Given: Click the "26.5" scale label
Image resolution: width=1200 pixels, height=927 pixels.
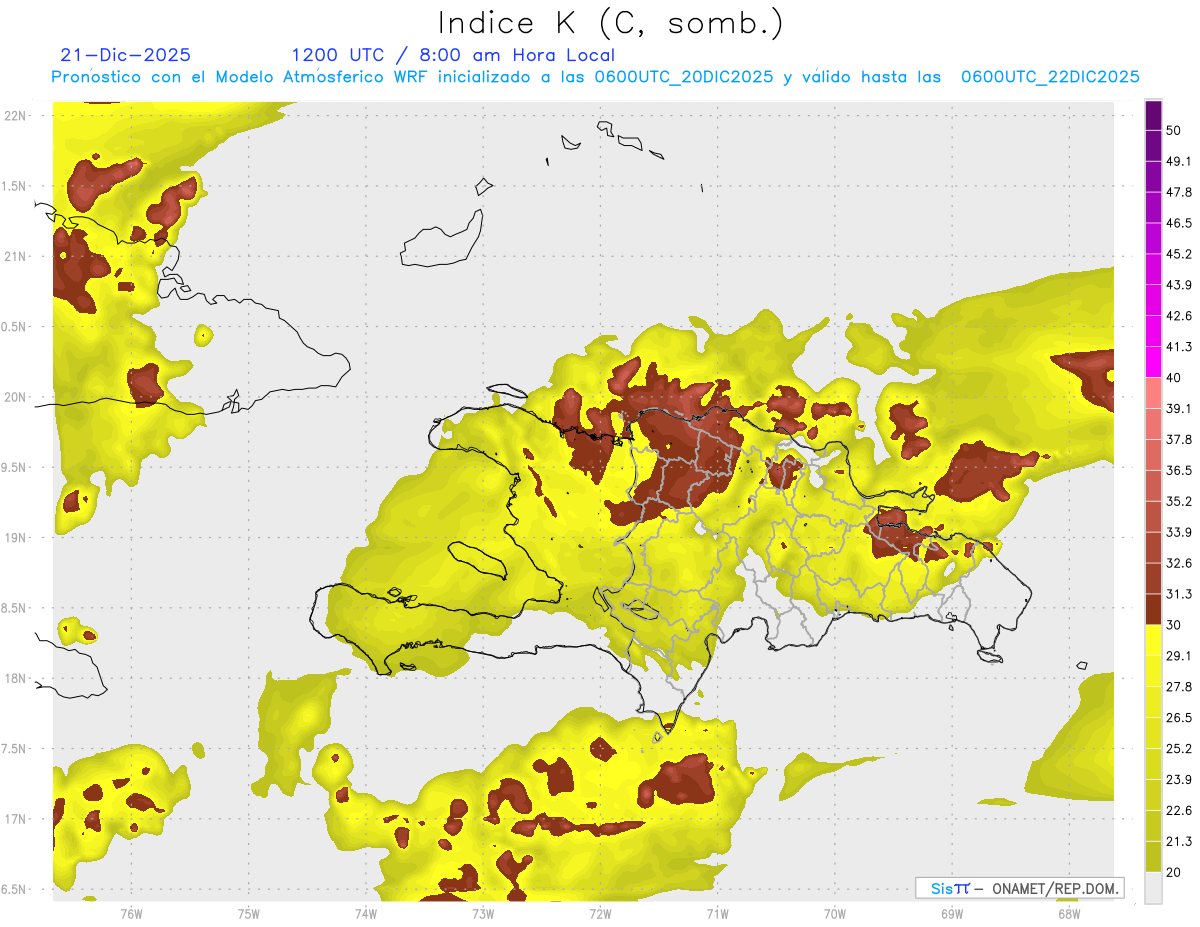Looking at the screenshot, I should coord(1179,718).
